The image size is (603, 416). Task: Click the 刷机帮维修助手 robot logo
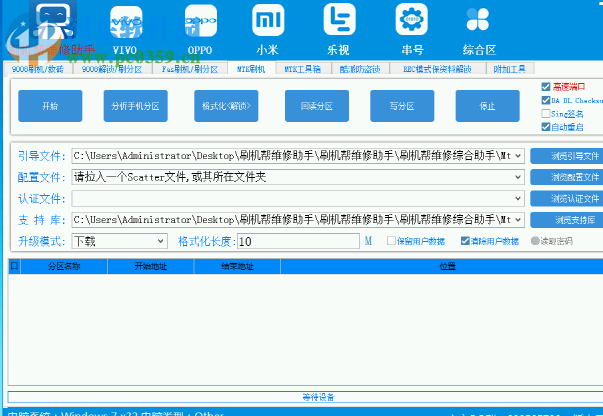click(55, 19)
